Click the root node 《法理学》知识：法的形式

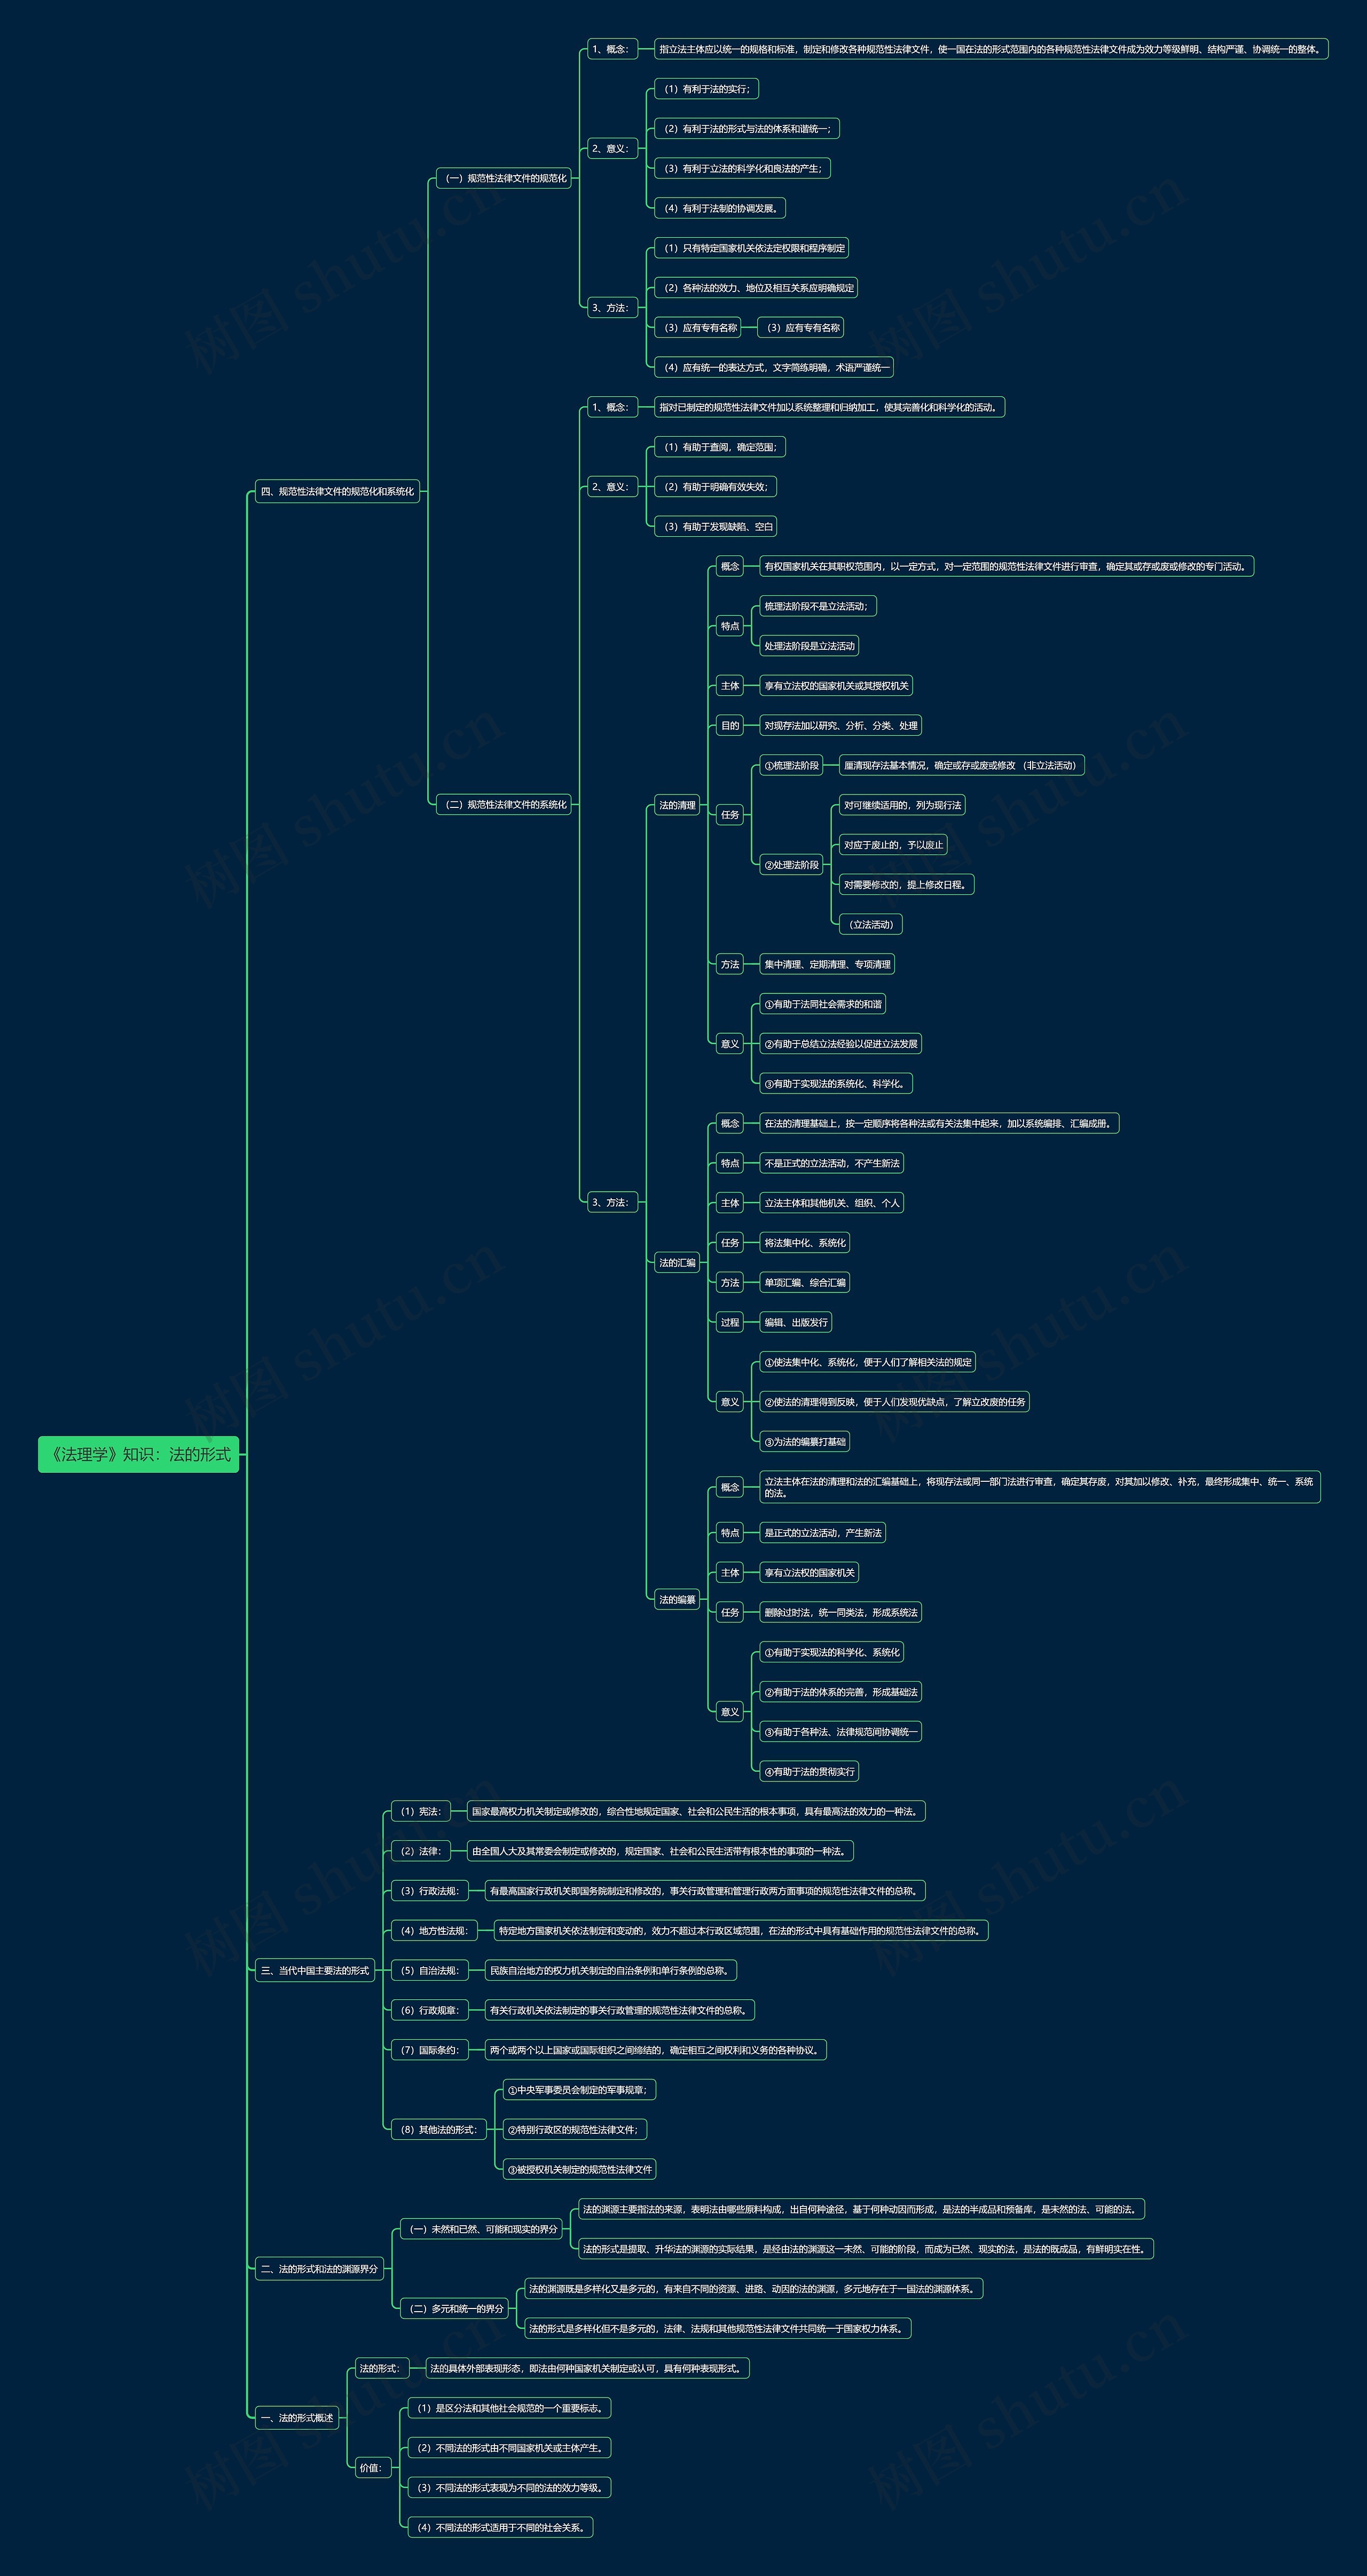(x=139, y=1454)
